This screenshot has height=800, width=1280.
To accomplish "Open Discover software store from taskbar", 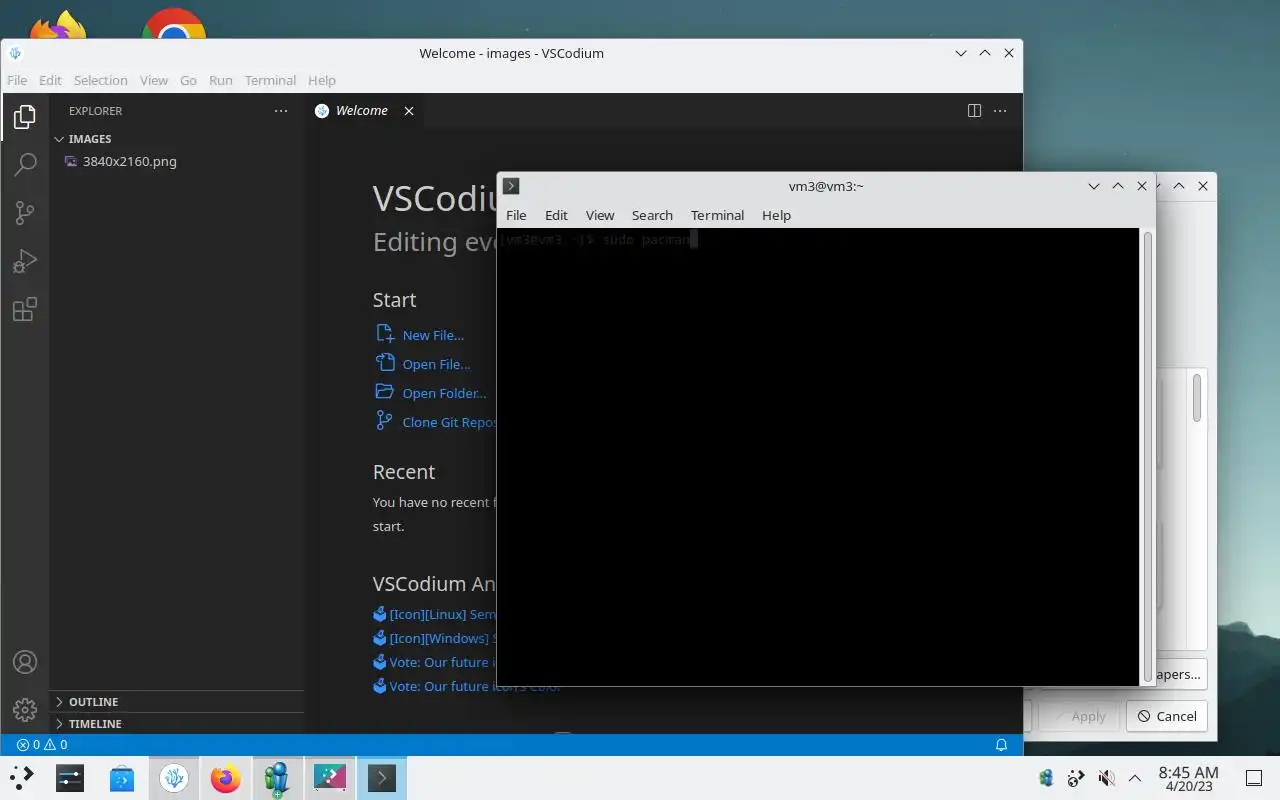I will point(122,777).
